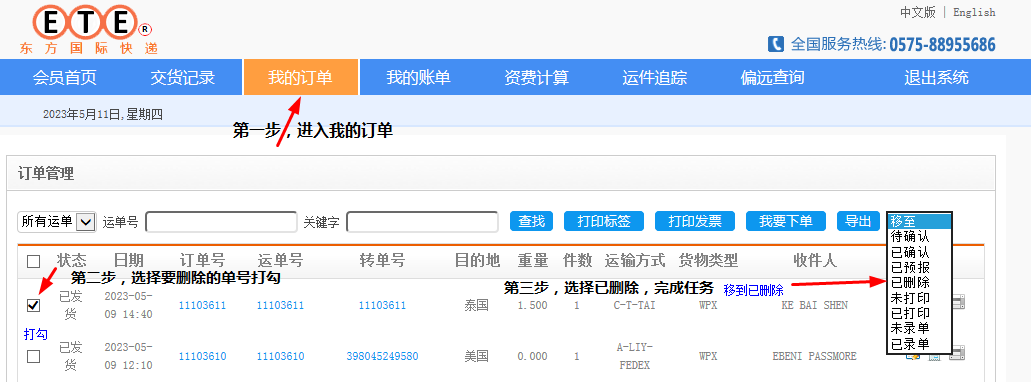
Task: Uncheck the checkbox for order 11103611
Action: tap(34, 305)
